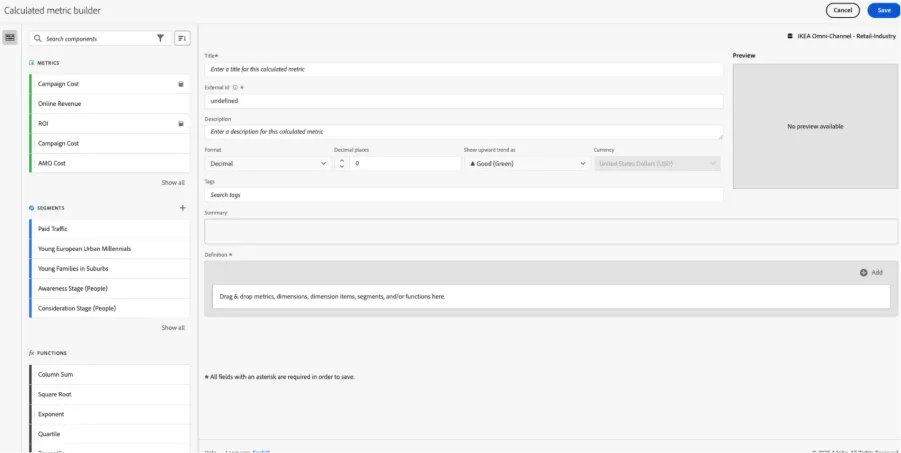Viewport: 901px width, 453px height.
Task: Click the magnifier icon in Search components
Action: coord(38,39)
